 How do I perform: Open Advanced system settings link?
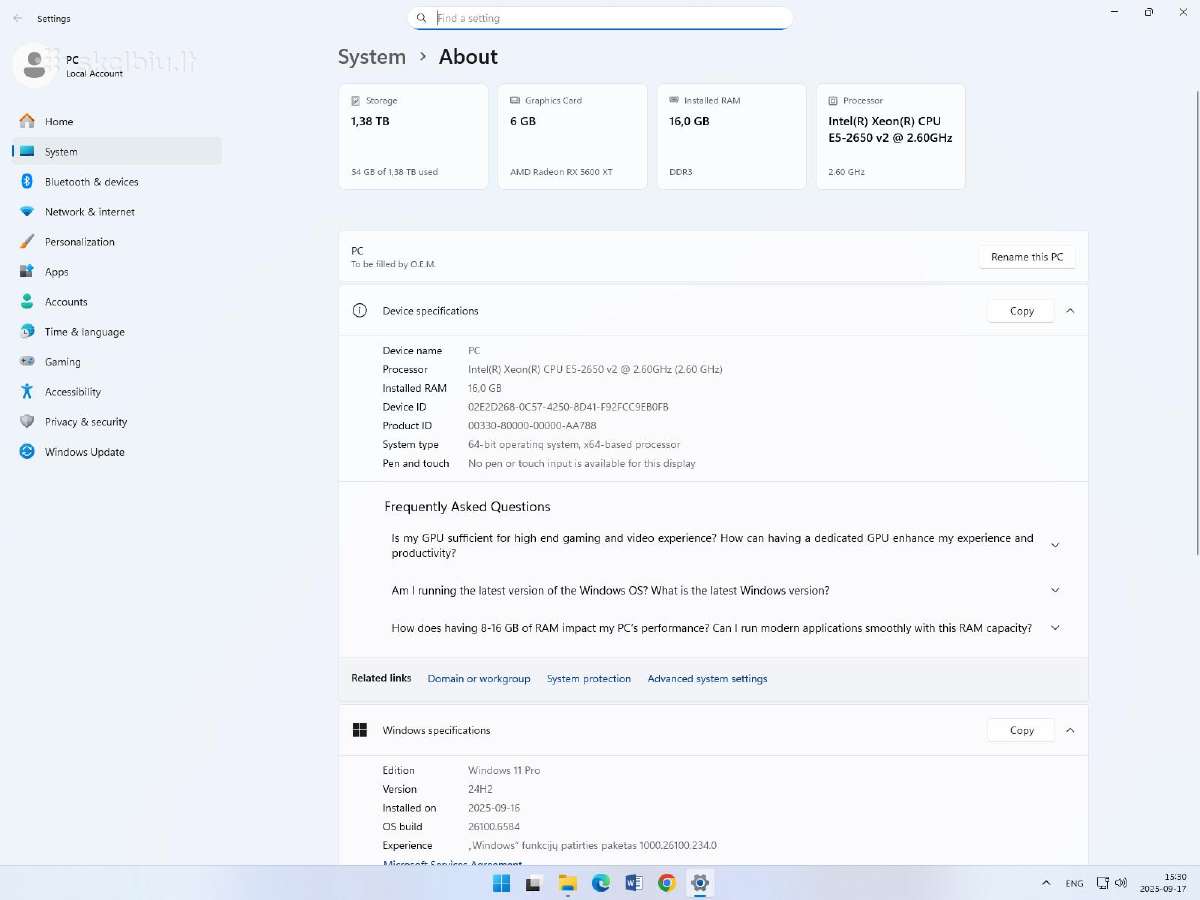tap(707, 678)
